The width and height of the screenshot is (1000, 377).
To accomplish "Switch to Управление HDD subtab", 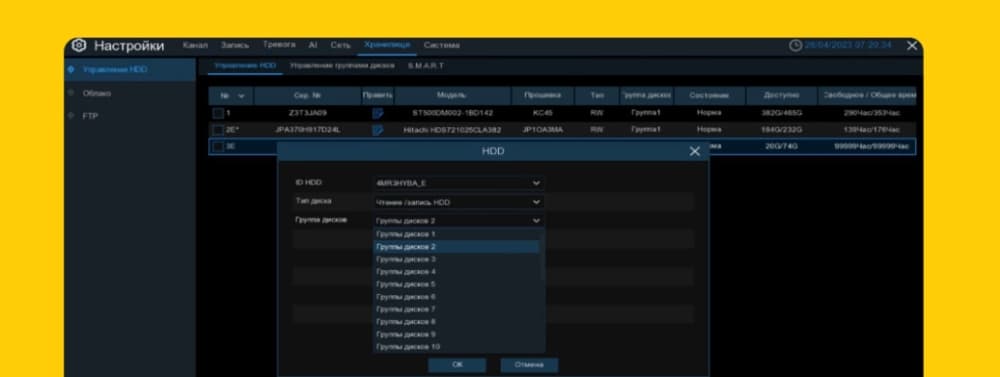I will coord(244,66).
